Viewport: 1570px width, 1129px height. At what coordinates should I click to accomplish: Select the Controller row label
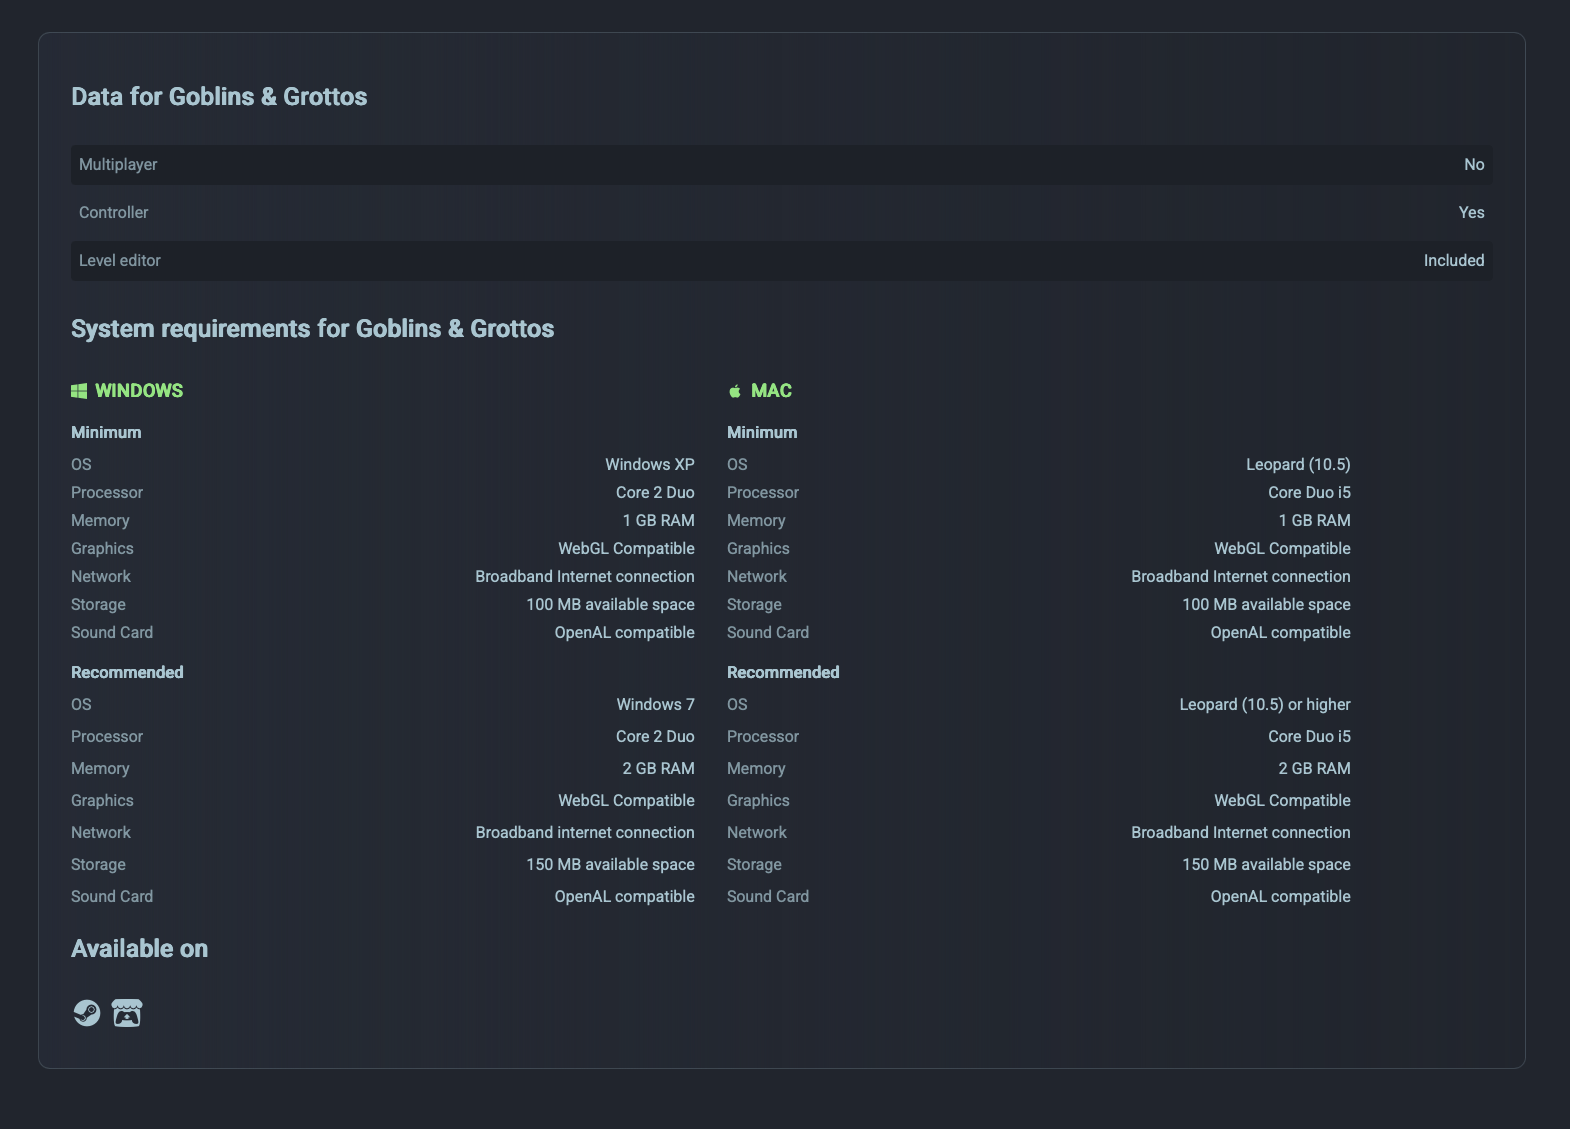point(113,212)
